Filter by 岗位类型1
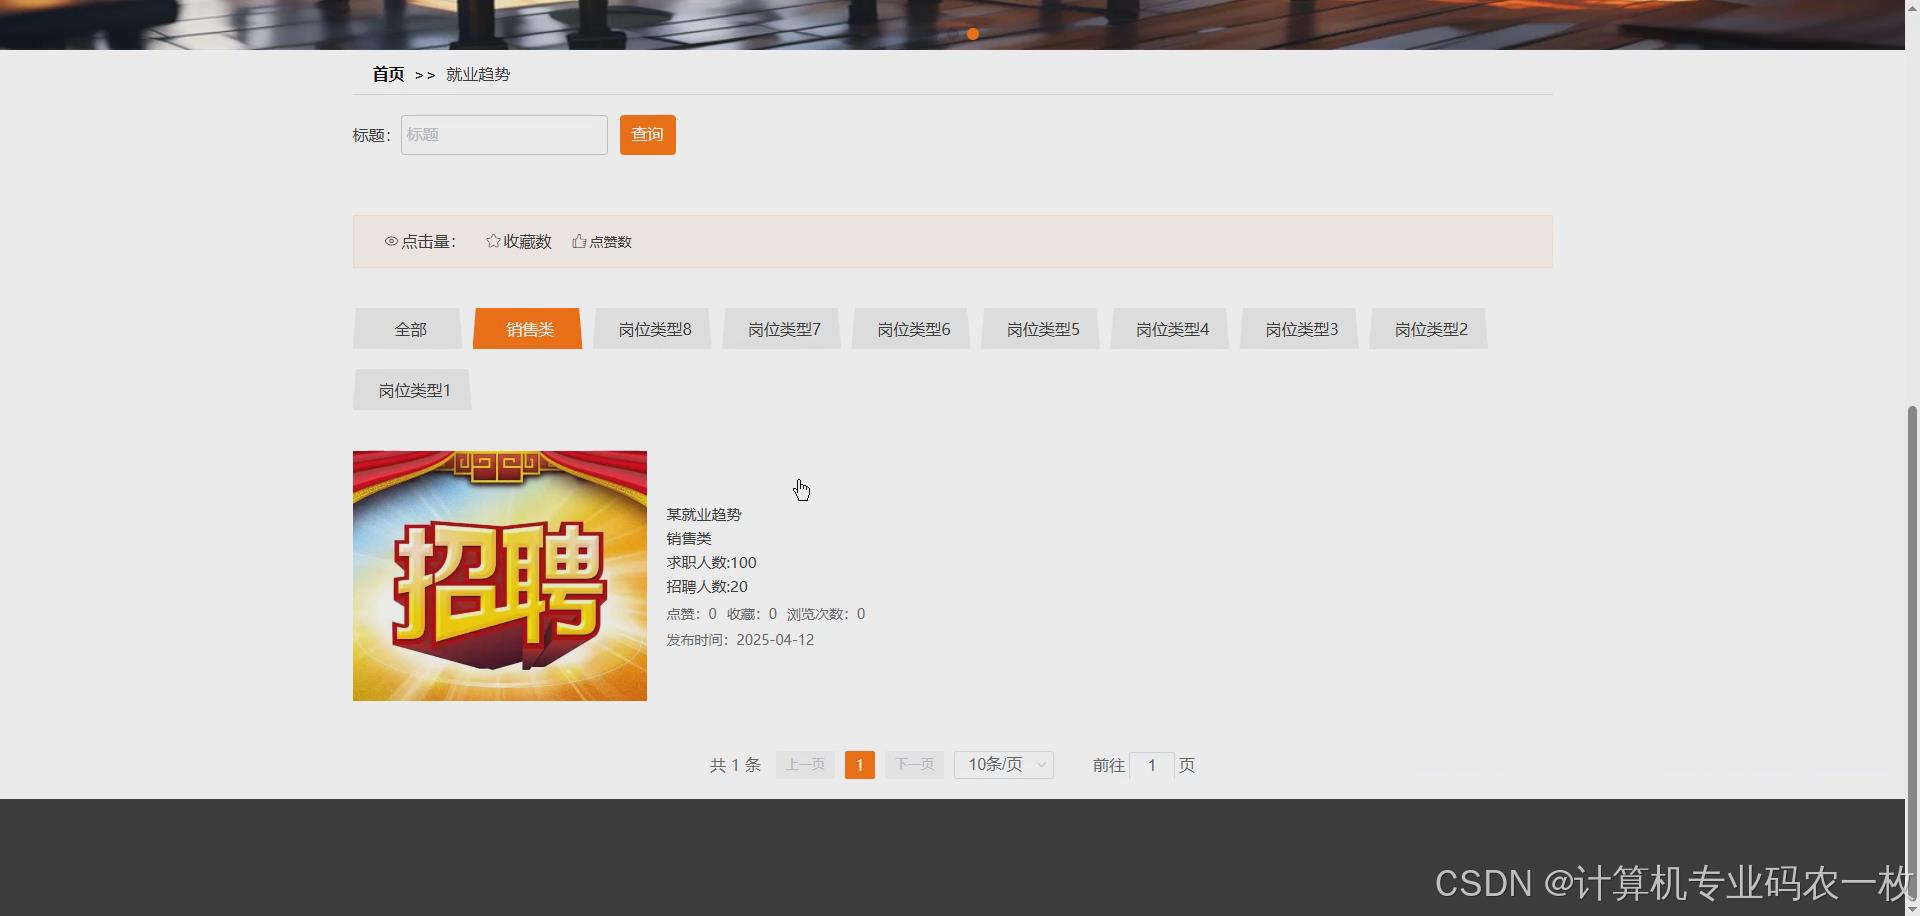The width and height of the screenshot is (1920, 916). coord(411,389)
